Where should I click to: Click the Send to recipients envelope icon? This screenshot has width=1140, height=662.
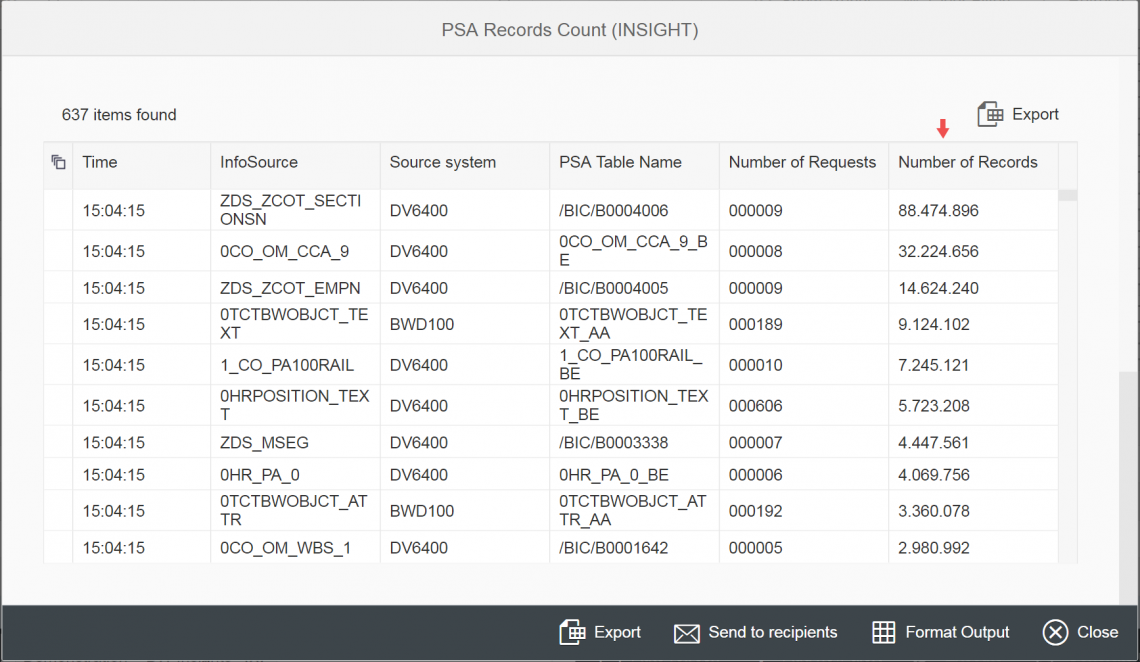click(x=686, y=632)
